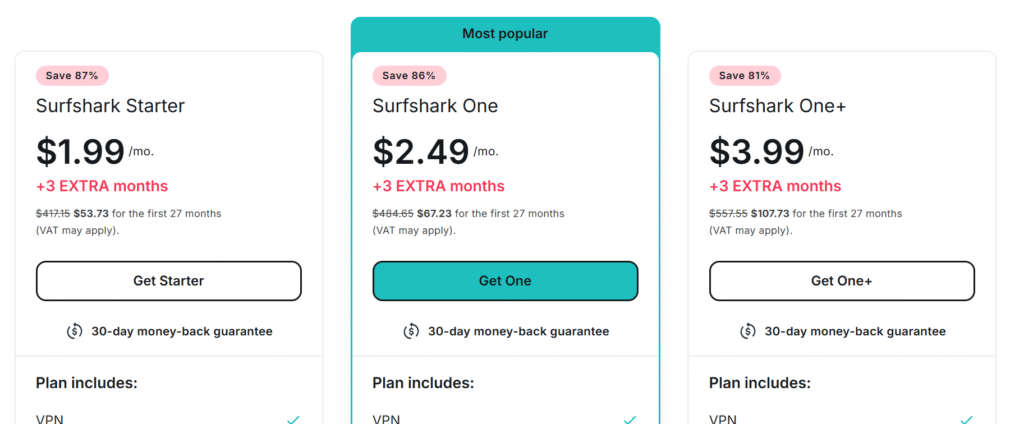The width and height of the screenshot is (1024, 424).
Task: Click the Surfshark One plan title
Action: tap(436, 106)
